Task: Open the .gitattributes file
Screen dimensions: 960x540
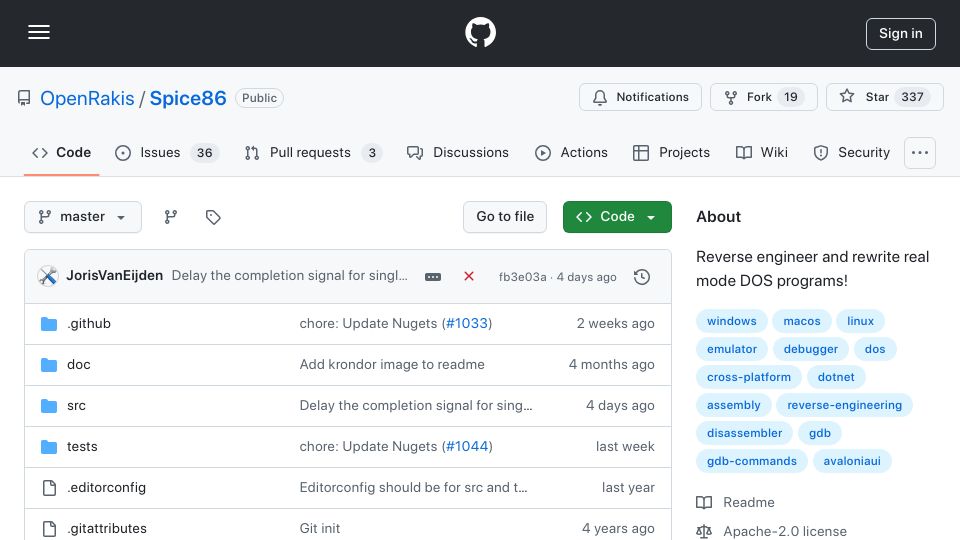Action: (107, 528)
